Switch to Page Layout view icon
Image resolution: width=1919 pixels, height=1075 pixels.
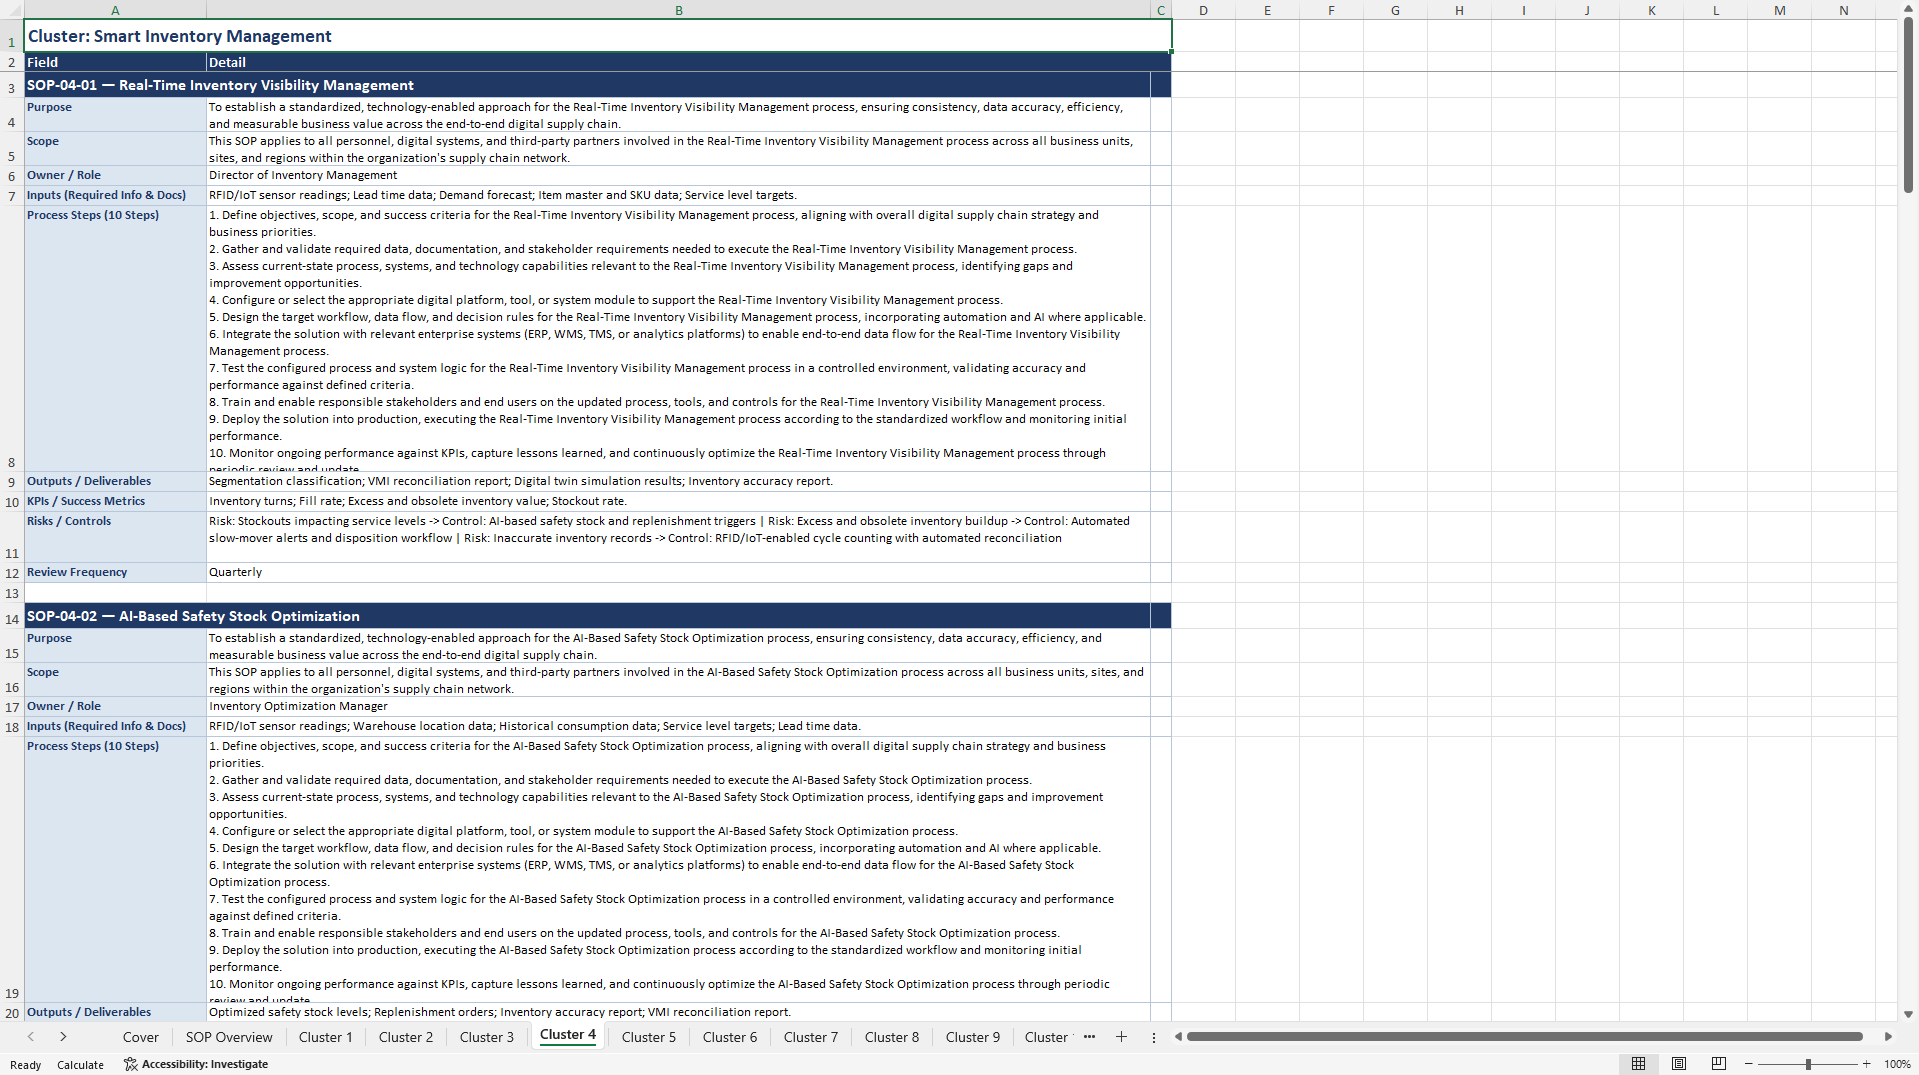pos(1679,1064)
